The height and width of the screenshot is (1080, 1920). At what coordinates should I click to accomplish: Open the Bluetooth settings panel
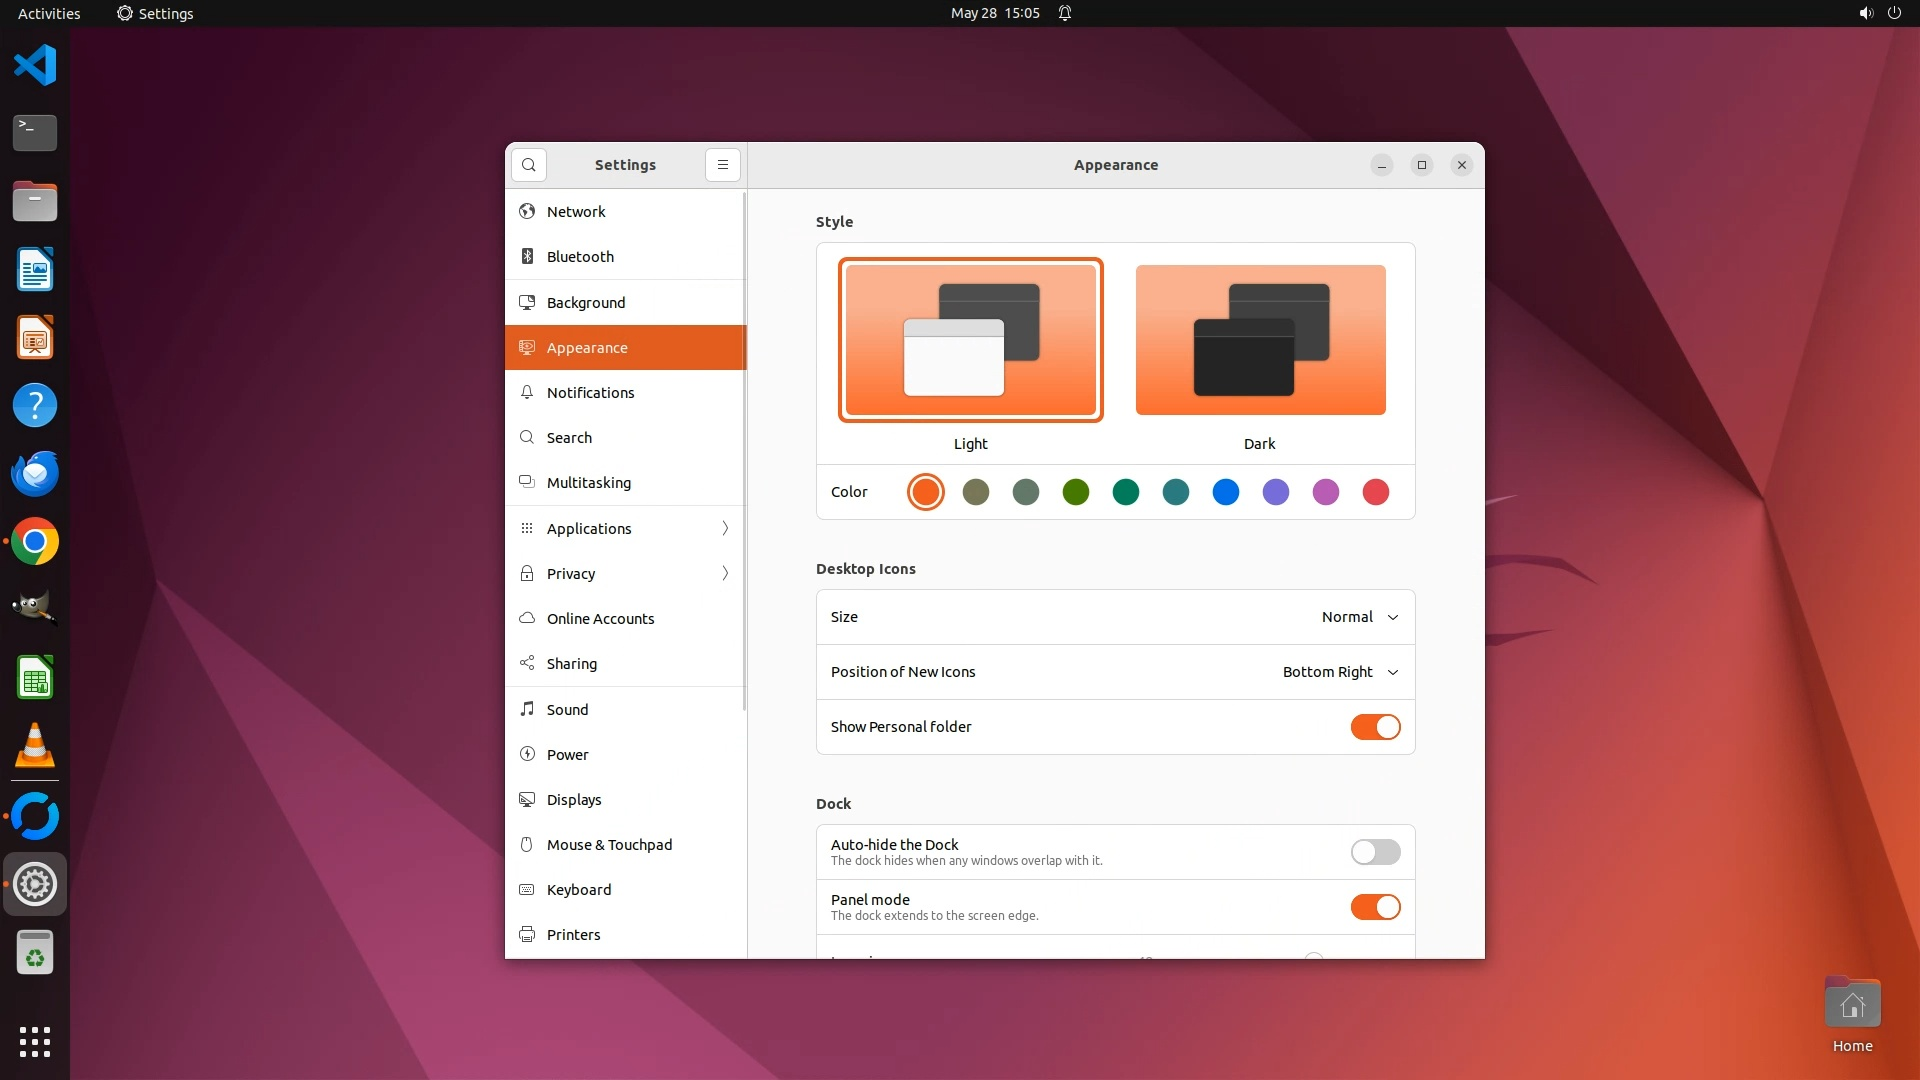580,257
